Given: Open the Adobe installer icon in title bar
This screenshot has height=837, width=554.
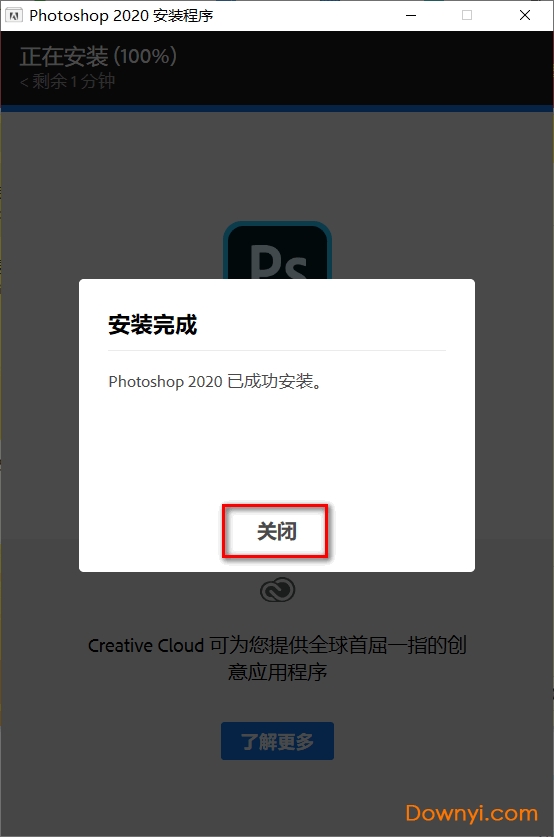Looking at the screenshot, I should tap(14, 15).
